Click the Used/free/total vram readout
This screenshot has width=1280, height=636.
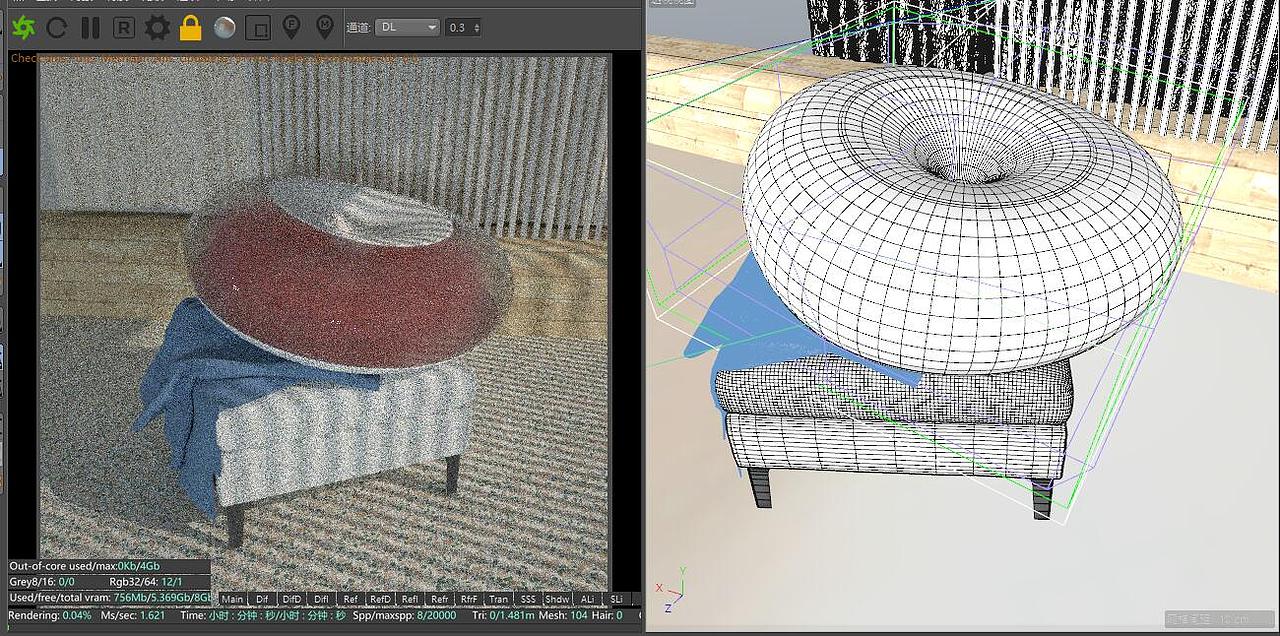(x=111, y=597)
